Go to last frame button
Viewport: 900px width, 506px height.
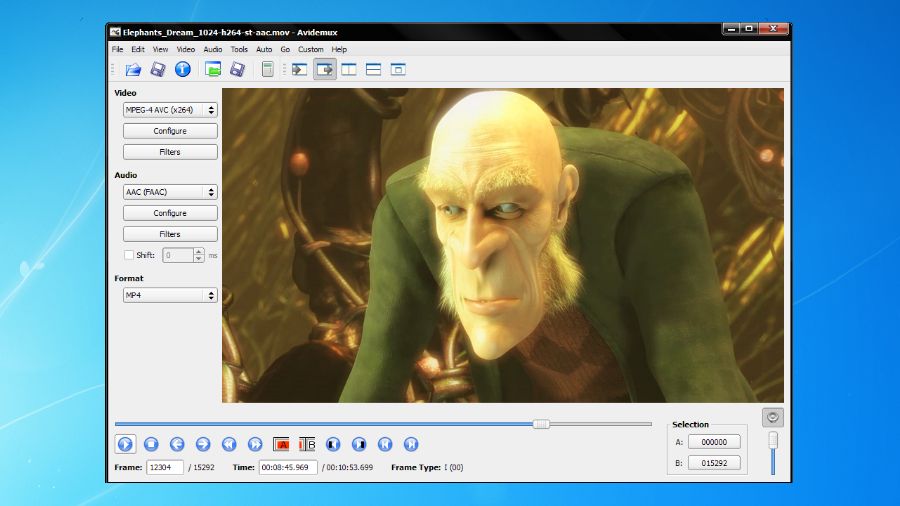click(x=411, y=444)
